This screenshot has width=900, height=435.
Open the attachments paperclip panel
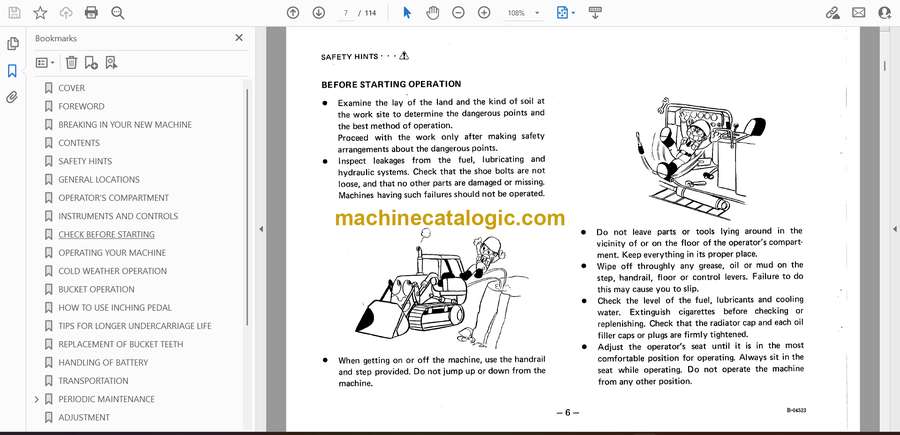[x=12, y=97]
